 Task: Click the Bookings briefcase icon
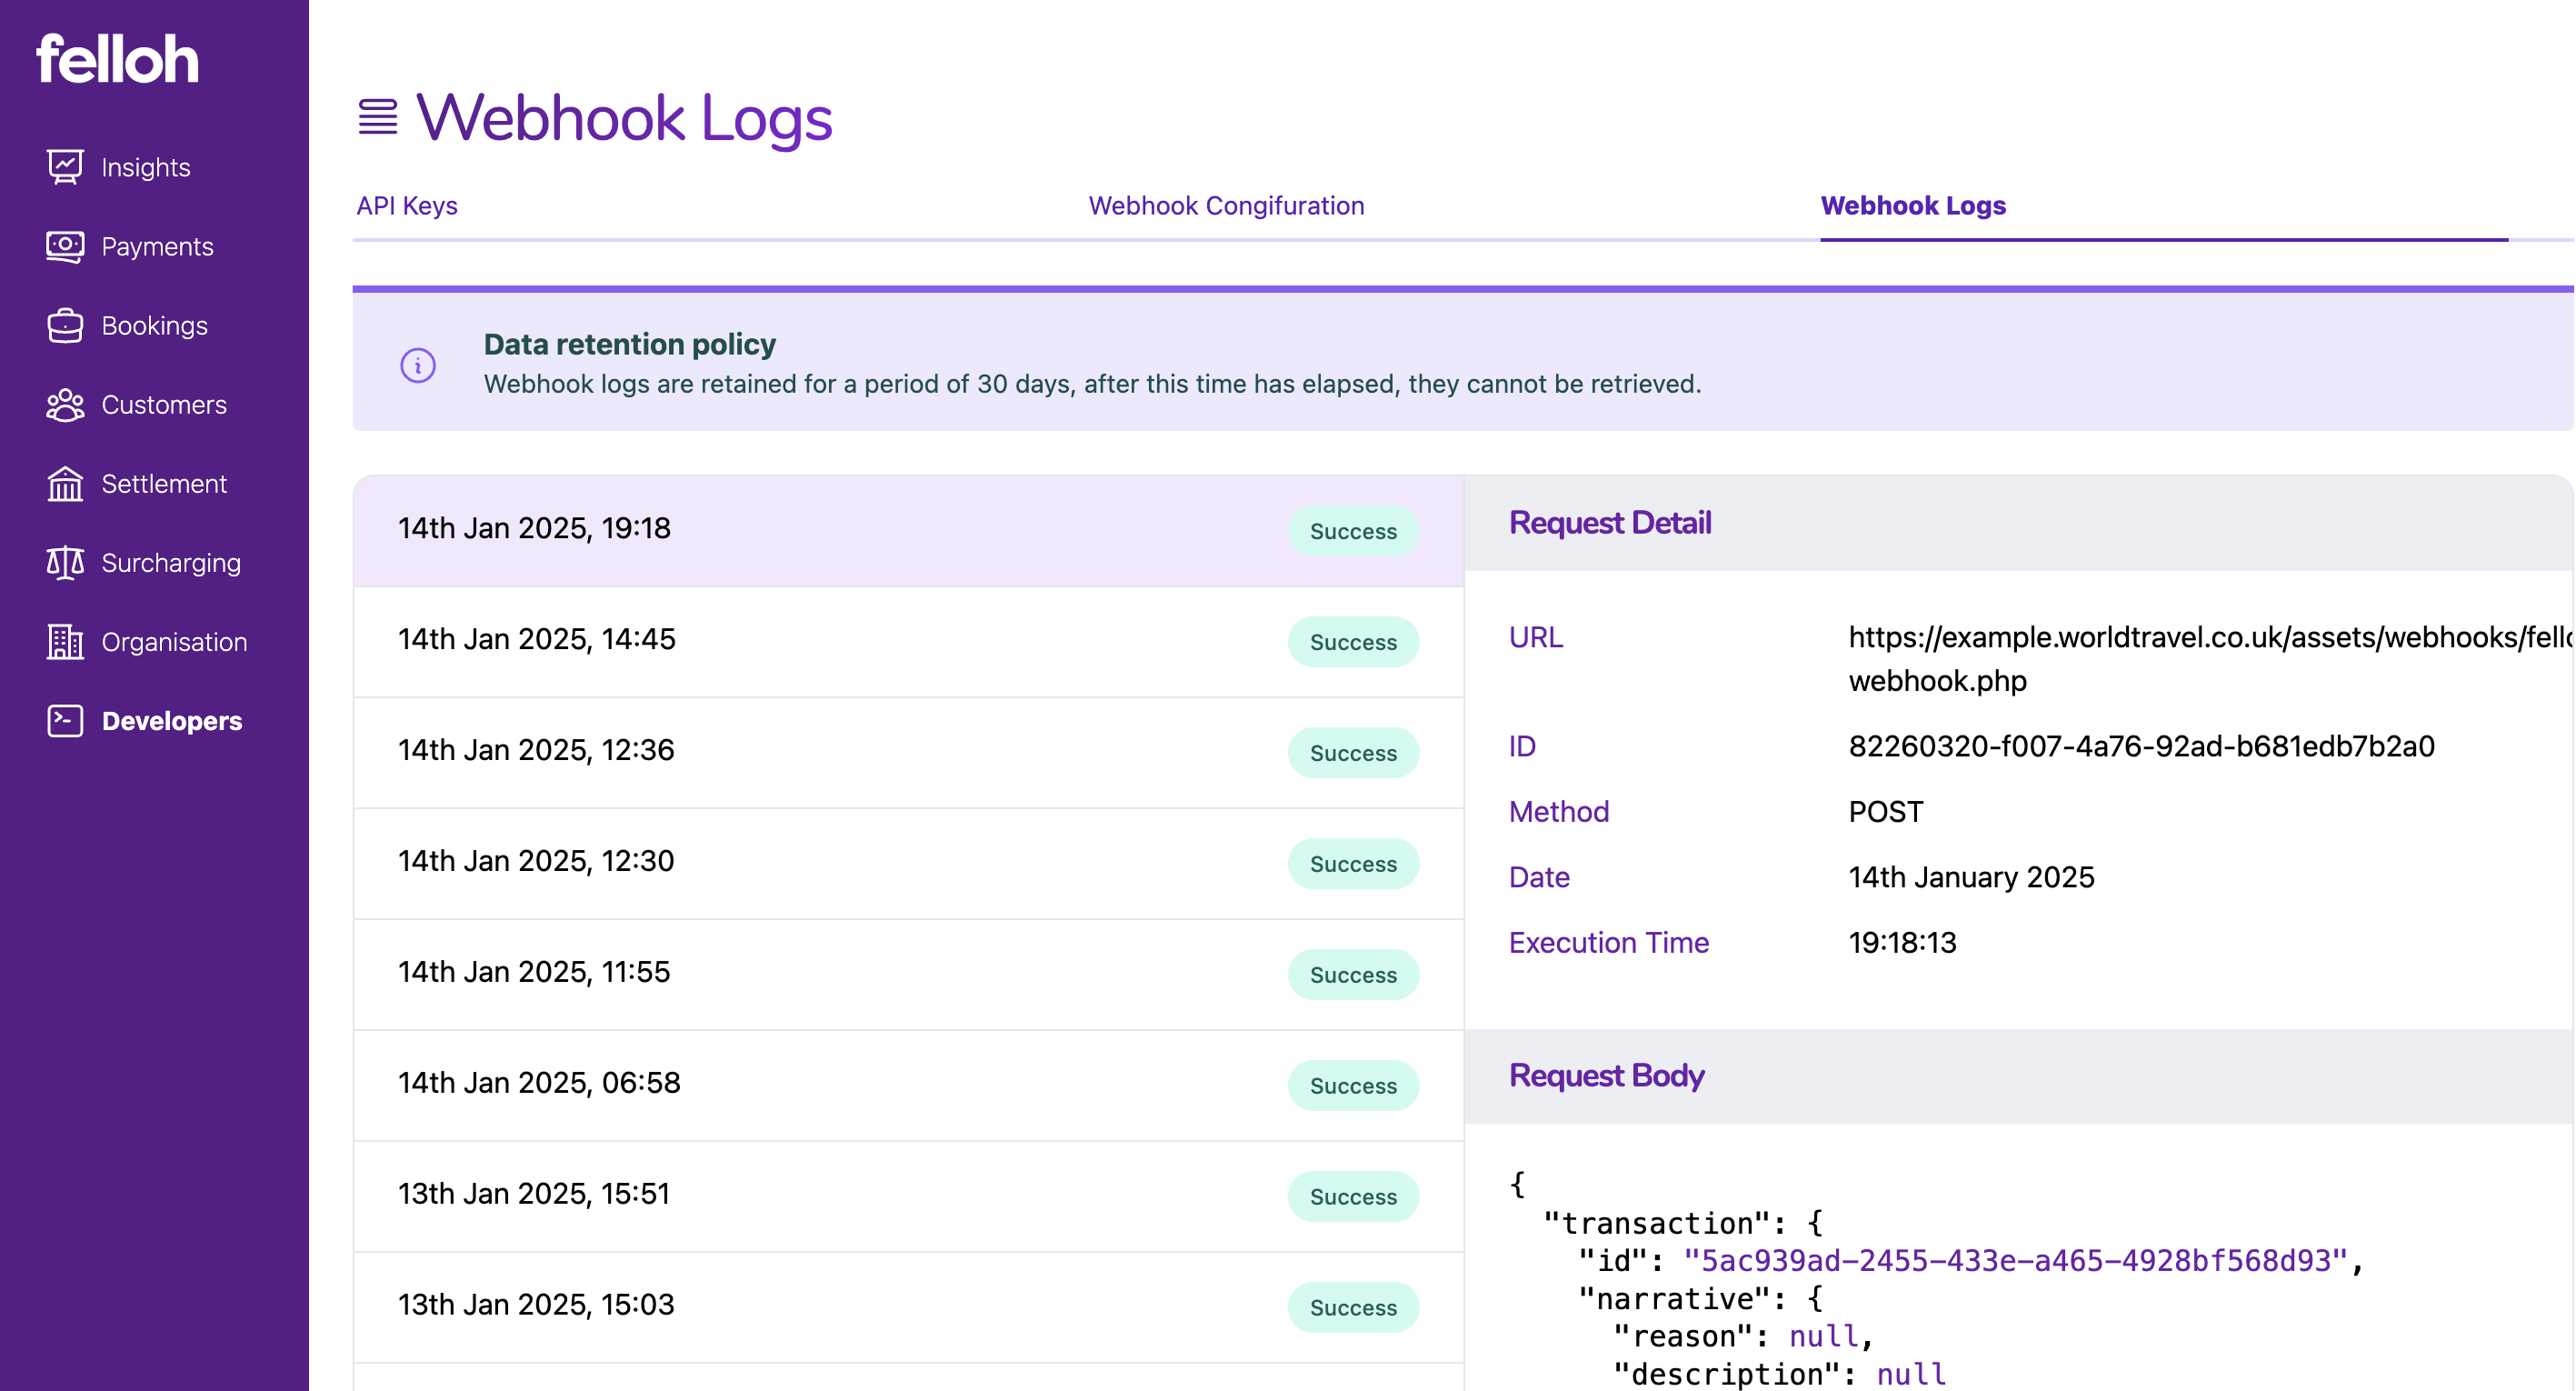click(x=65, y=325)
